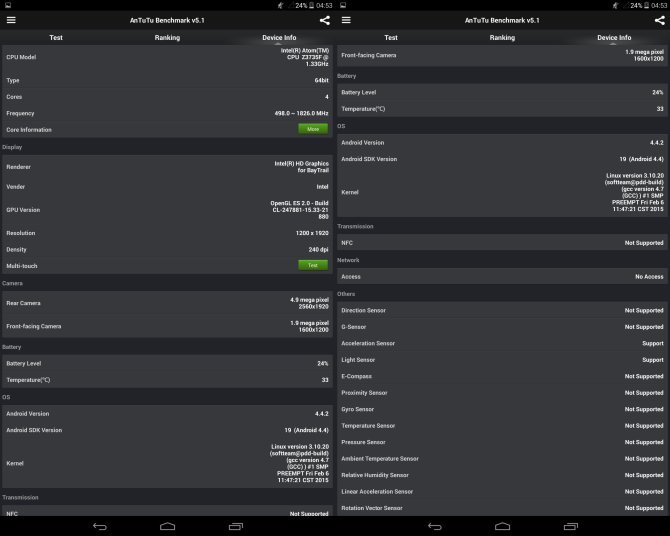Select the Cores row showing 4
The height and width of the screenshot is (536, 670).
point(168,97)
